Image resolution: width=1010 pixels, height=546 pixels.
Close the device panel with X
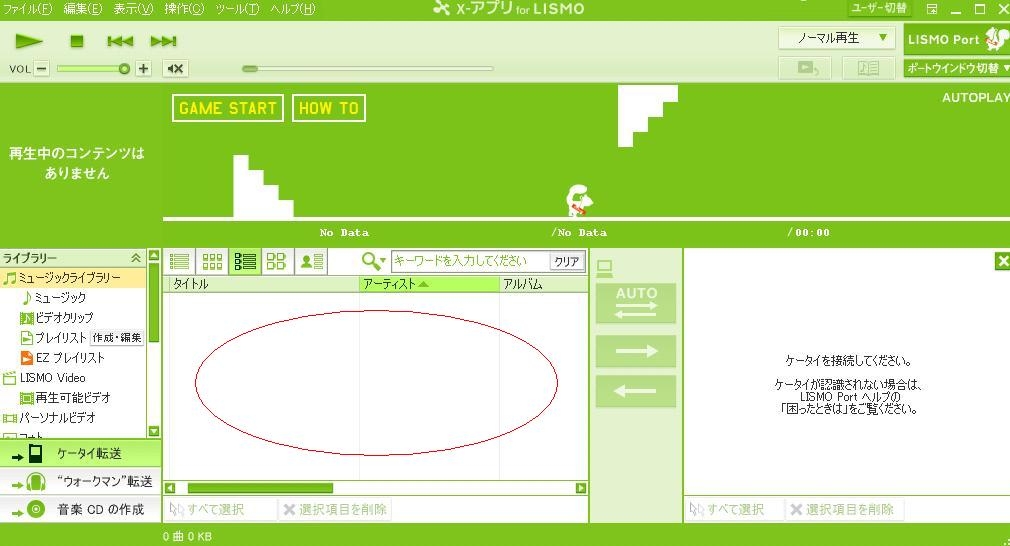tap(1002, 261)
